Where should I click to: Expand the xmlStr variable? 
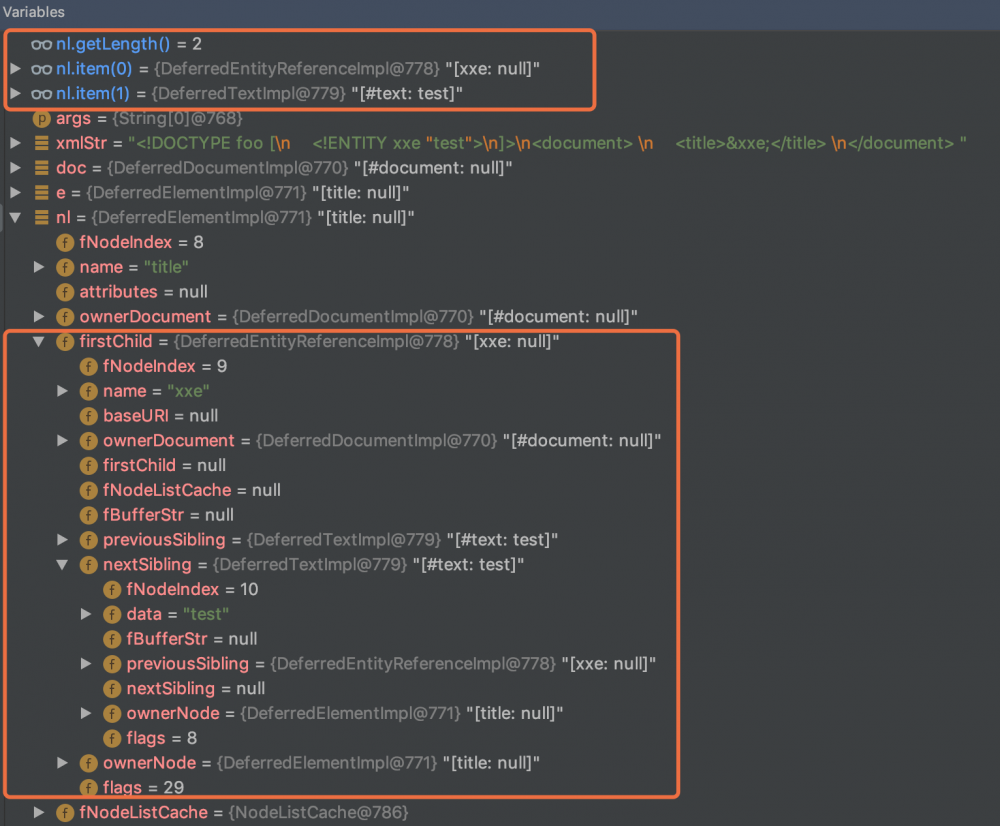tap(16, 143)
